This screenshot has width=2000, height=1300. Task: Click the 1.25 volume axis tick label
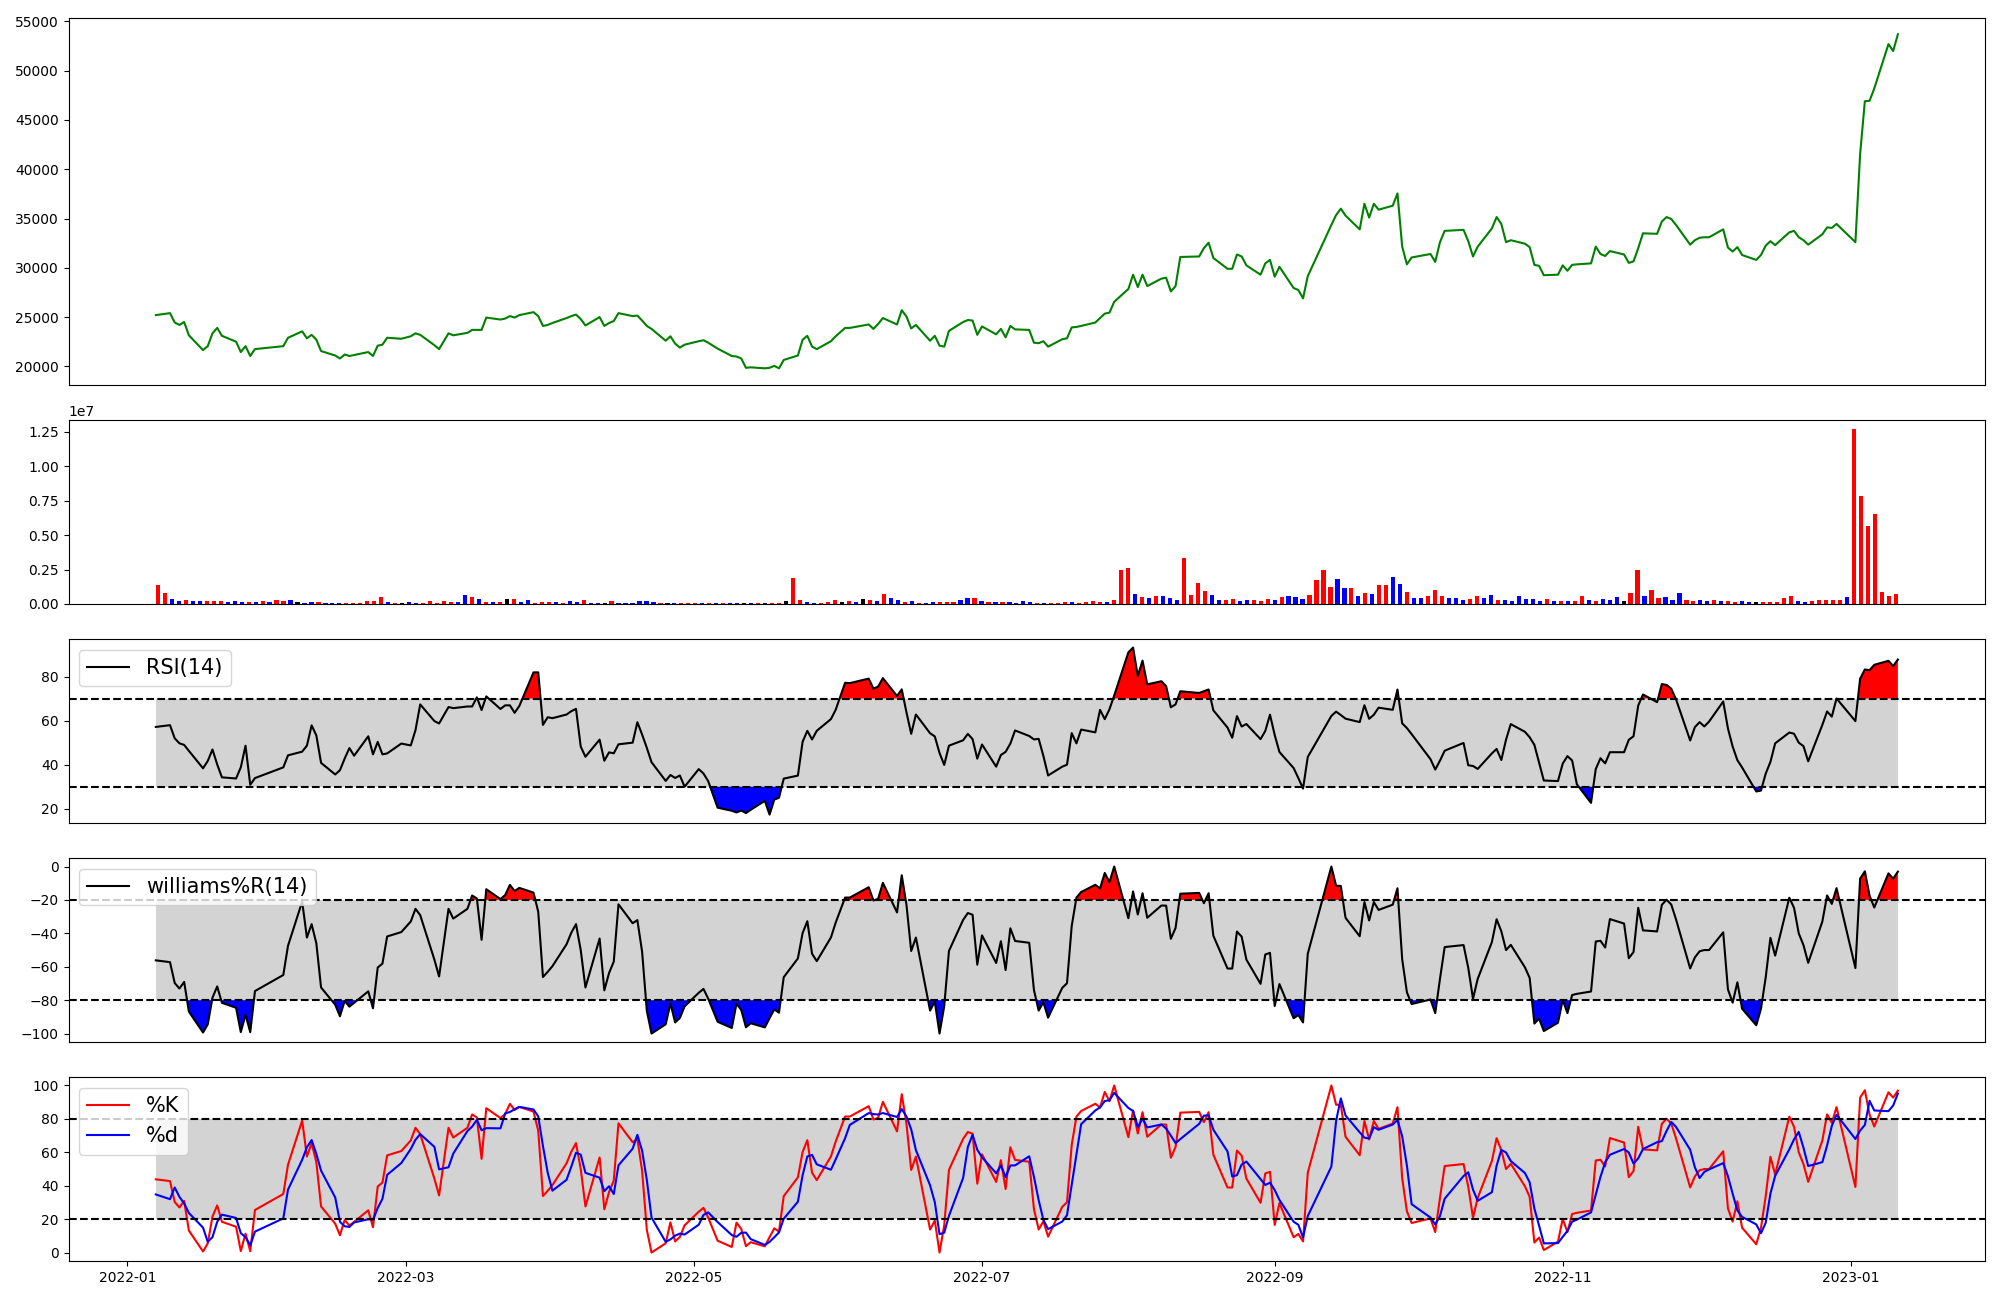point(42,433)
